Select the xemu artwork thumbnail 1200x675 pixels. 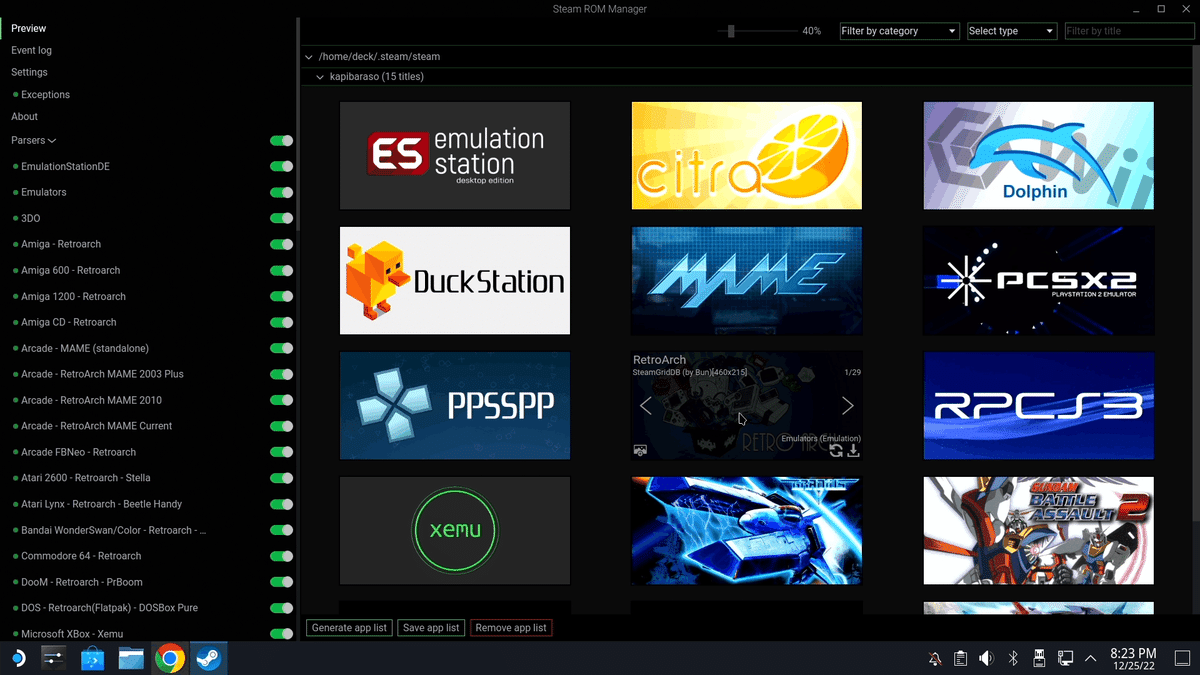point(455,530)
